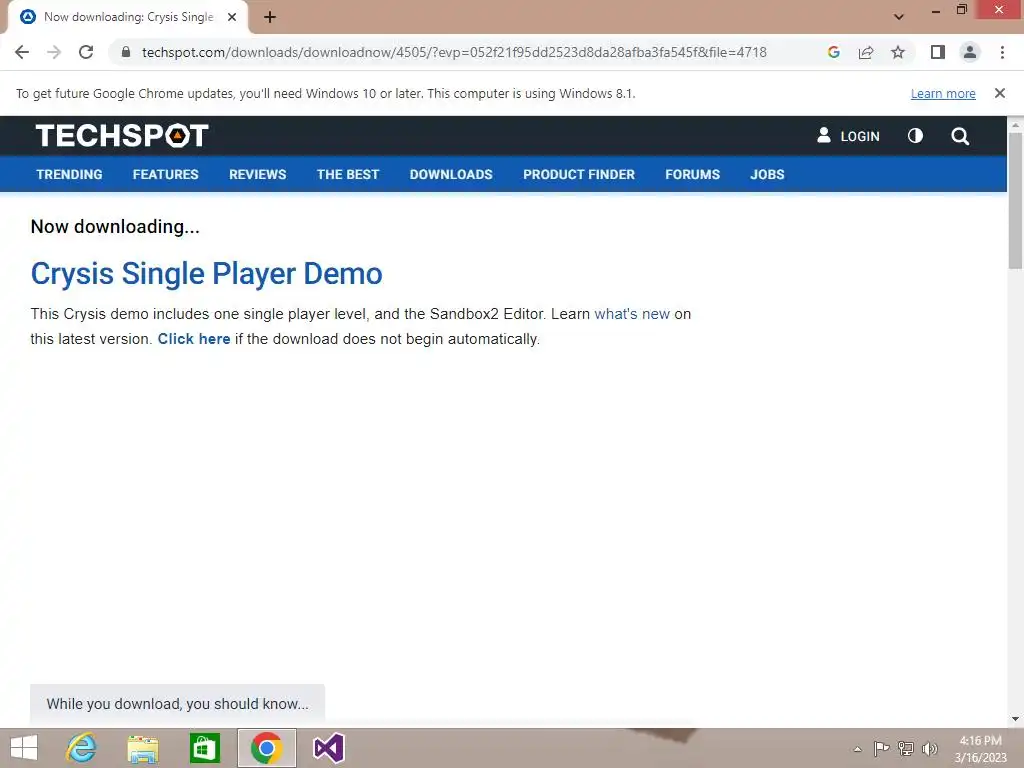The height and width of the screenshot is (768, 1024).
Task: Reload the current page
Action: pos(86,52)
